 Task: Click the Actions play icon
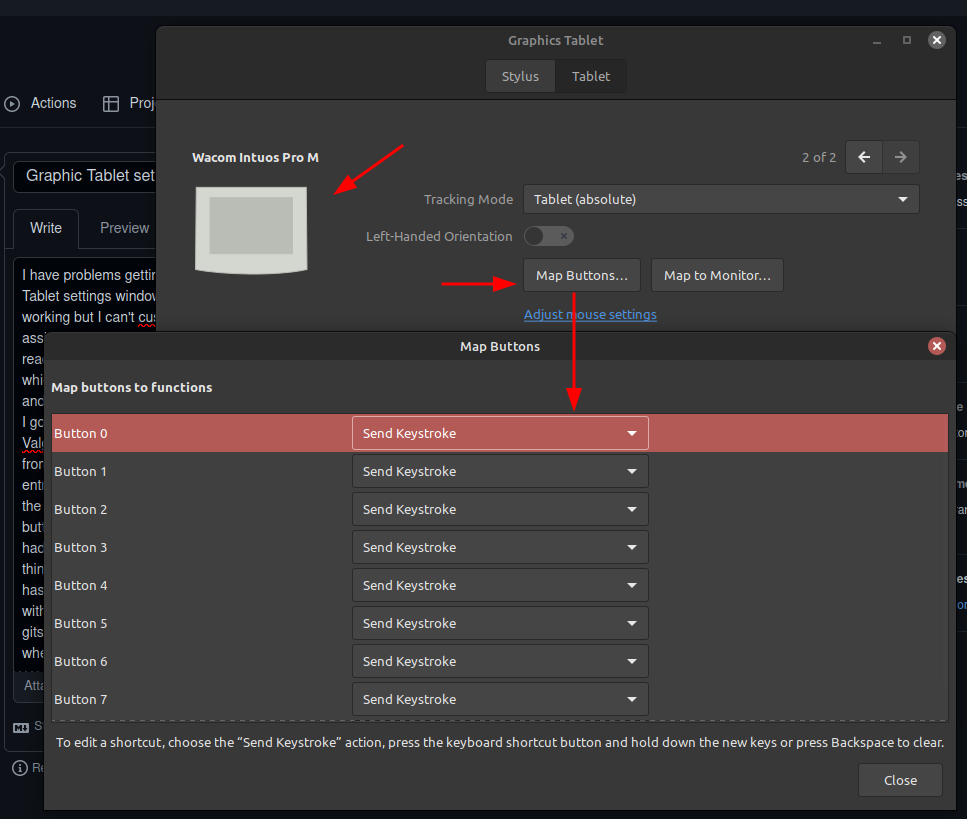tap(12, 103)
